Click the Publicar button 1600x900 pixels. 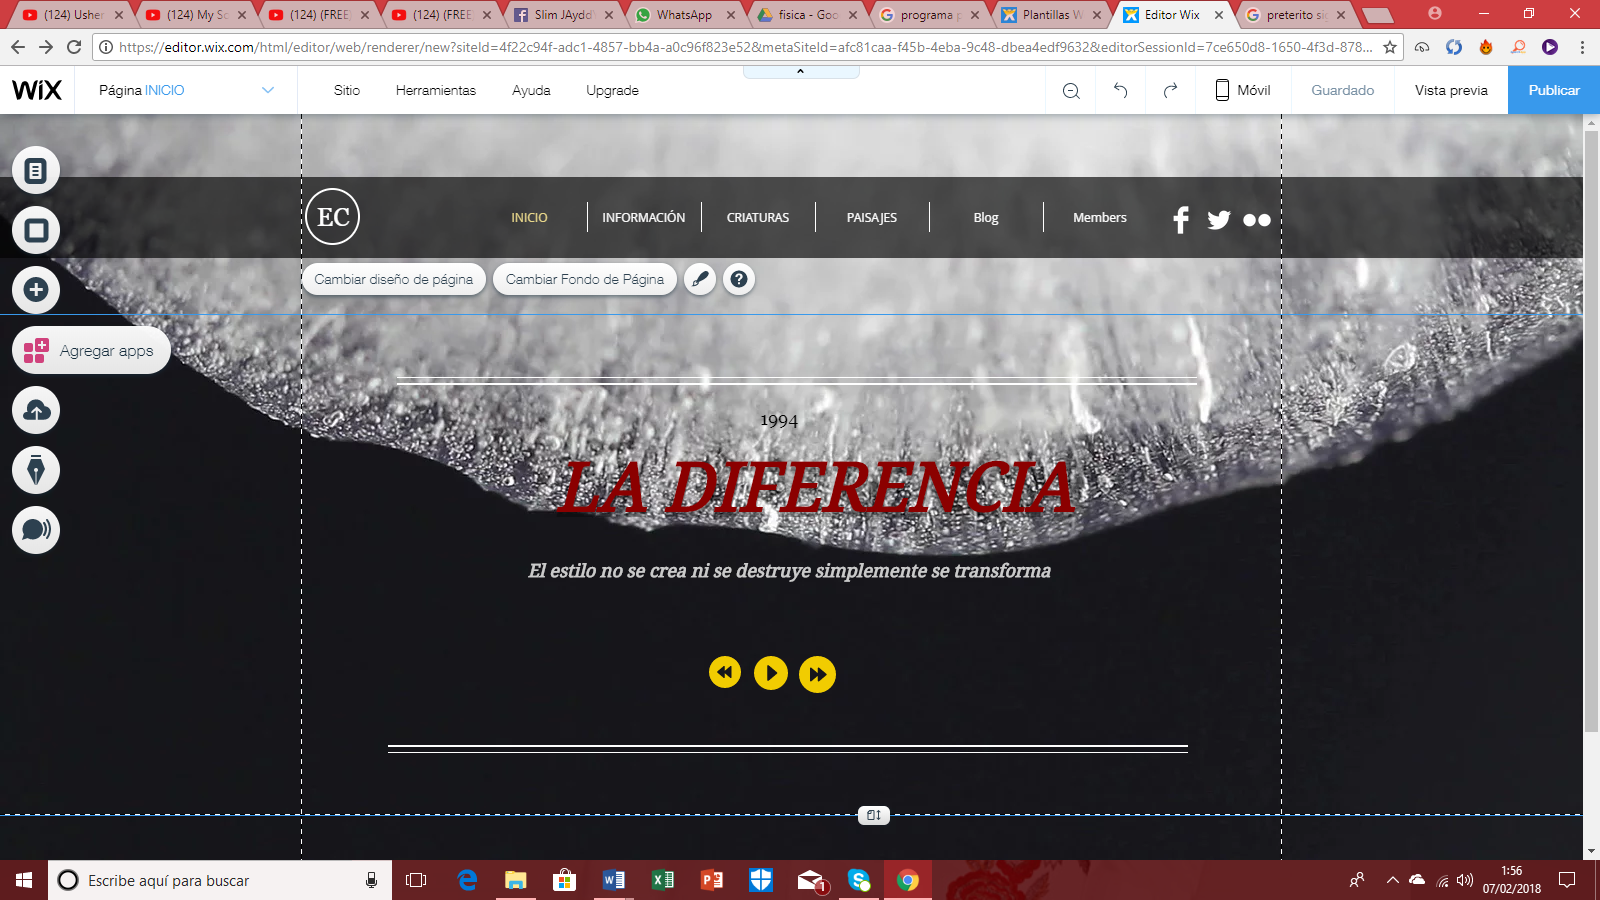pos(1553,90)
